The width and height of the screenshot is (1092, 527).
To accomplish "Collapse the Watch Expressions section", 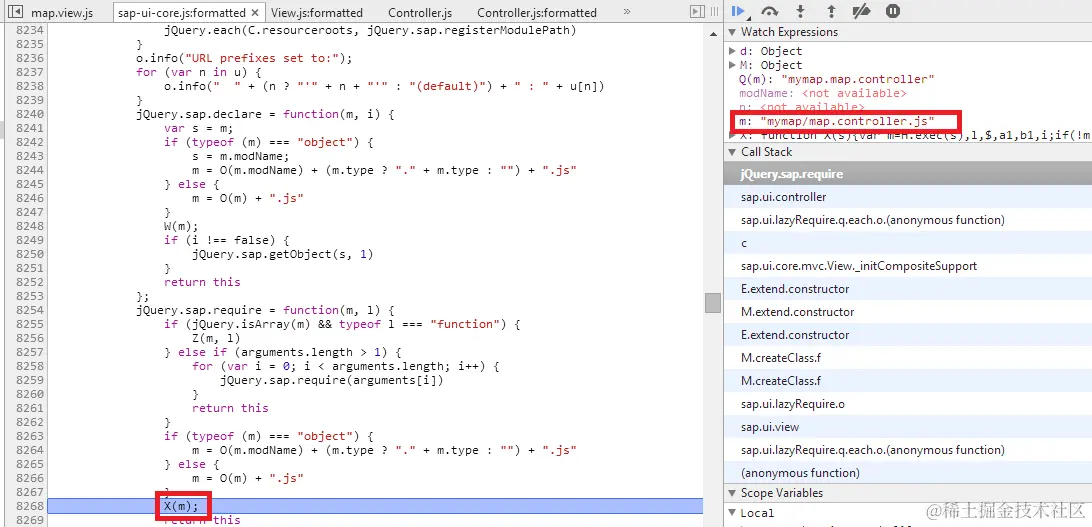I will [x=731, y=32].
